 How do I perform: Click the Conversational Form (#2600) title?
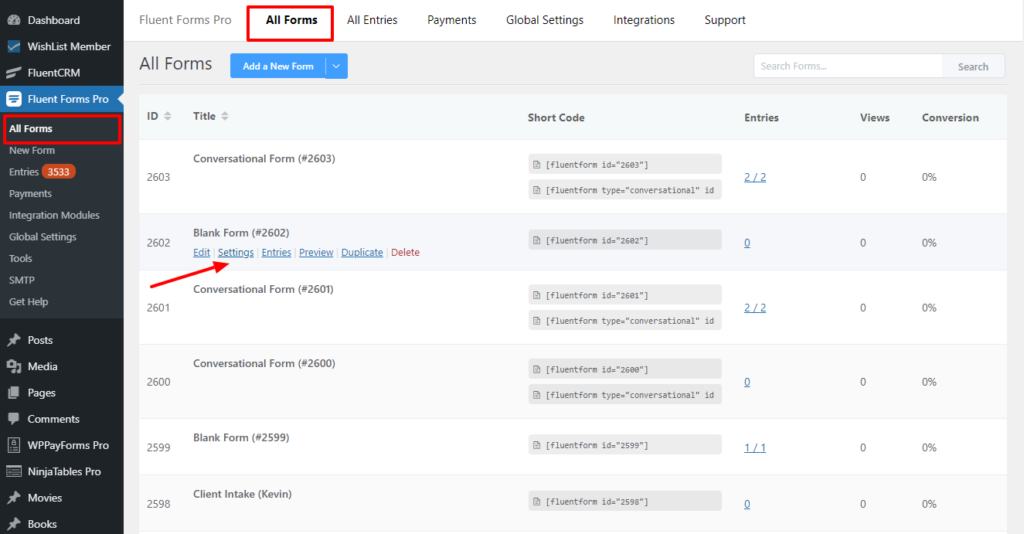(264, 364)
